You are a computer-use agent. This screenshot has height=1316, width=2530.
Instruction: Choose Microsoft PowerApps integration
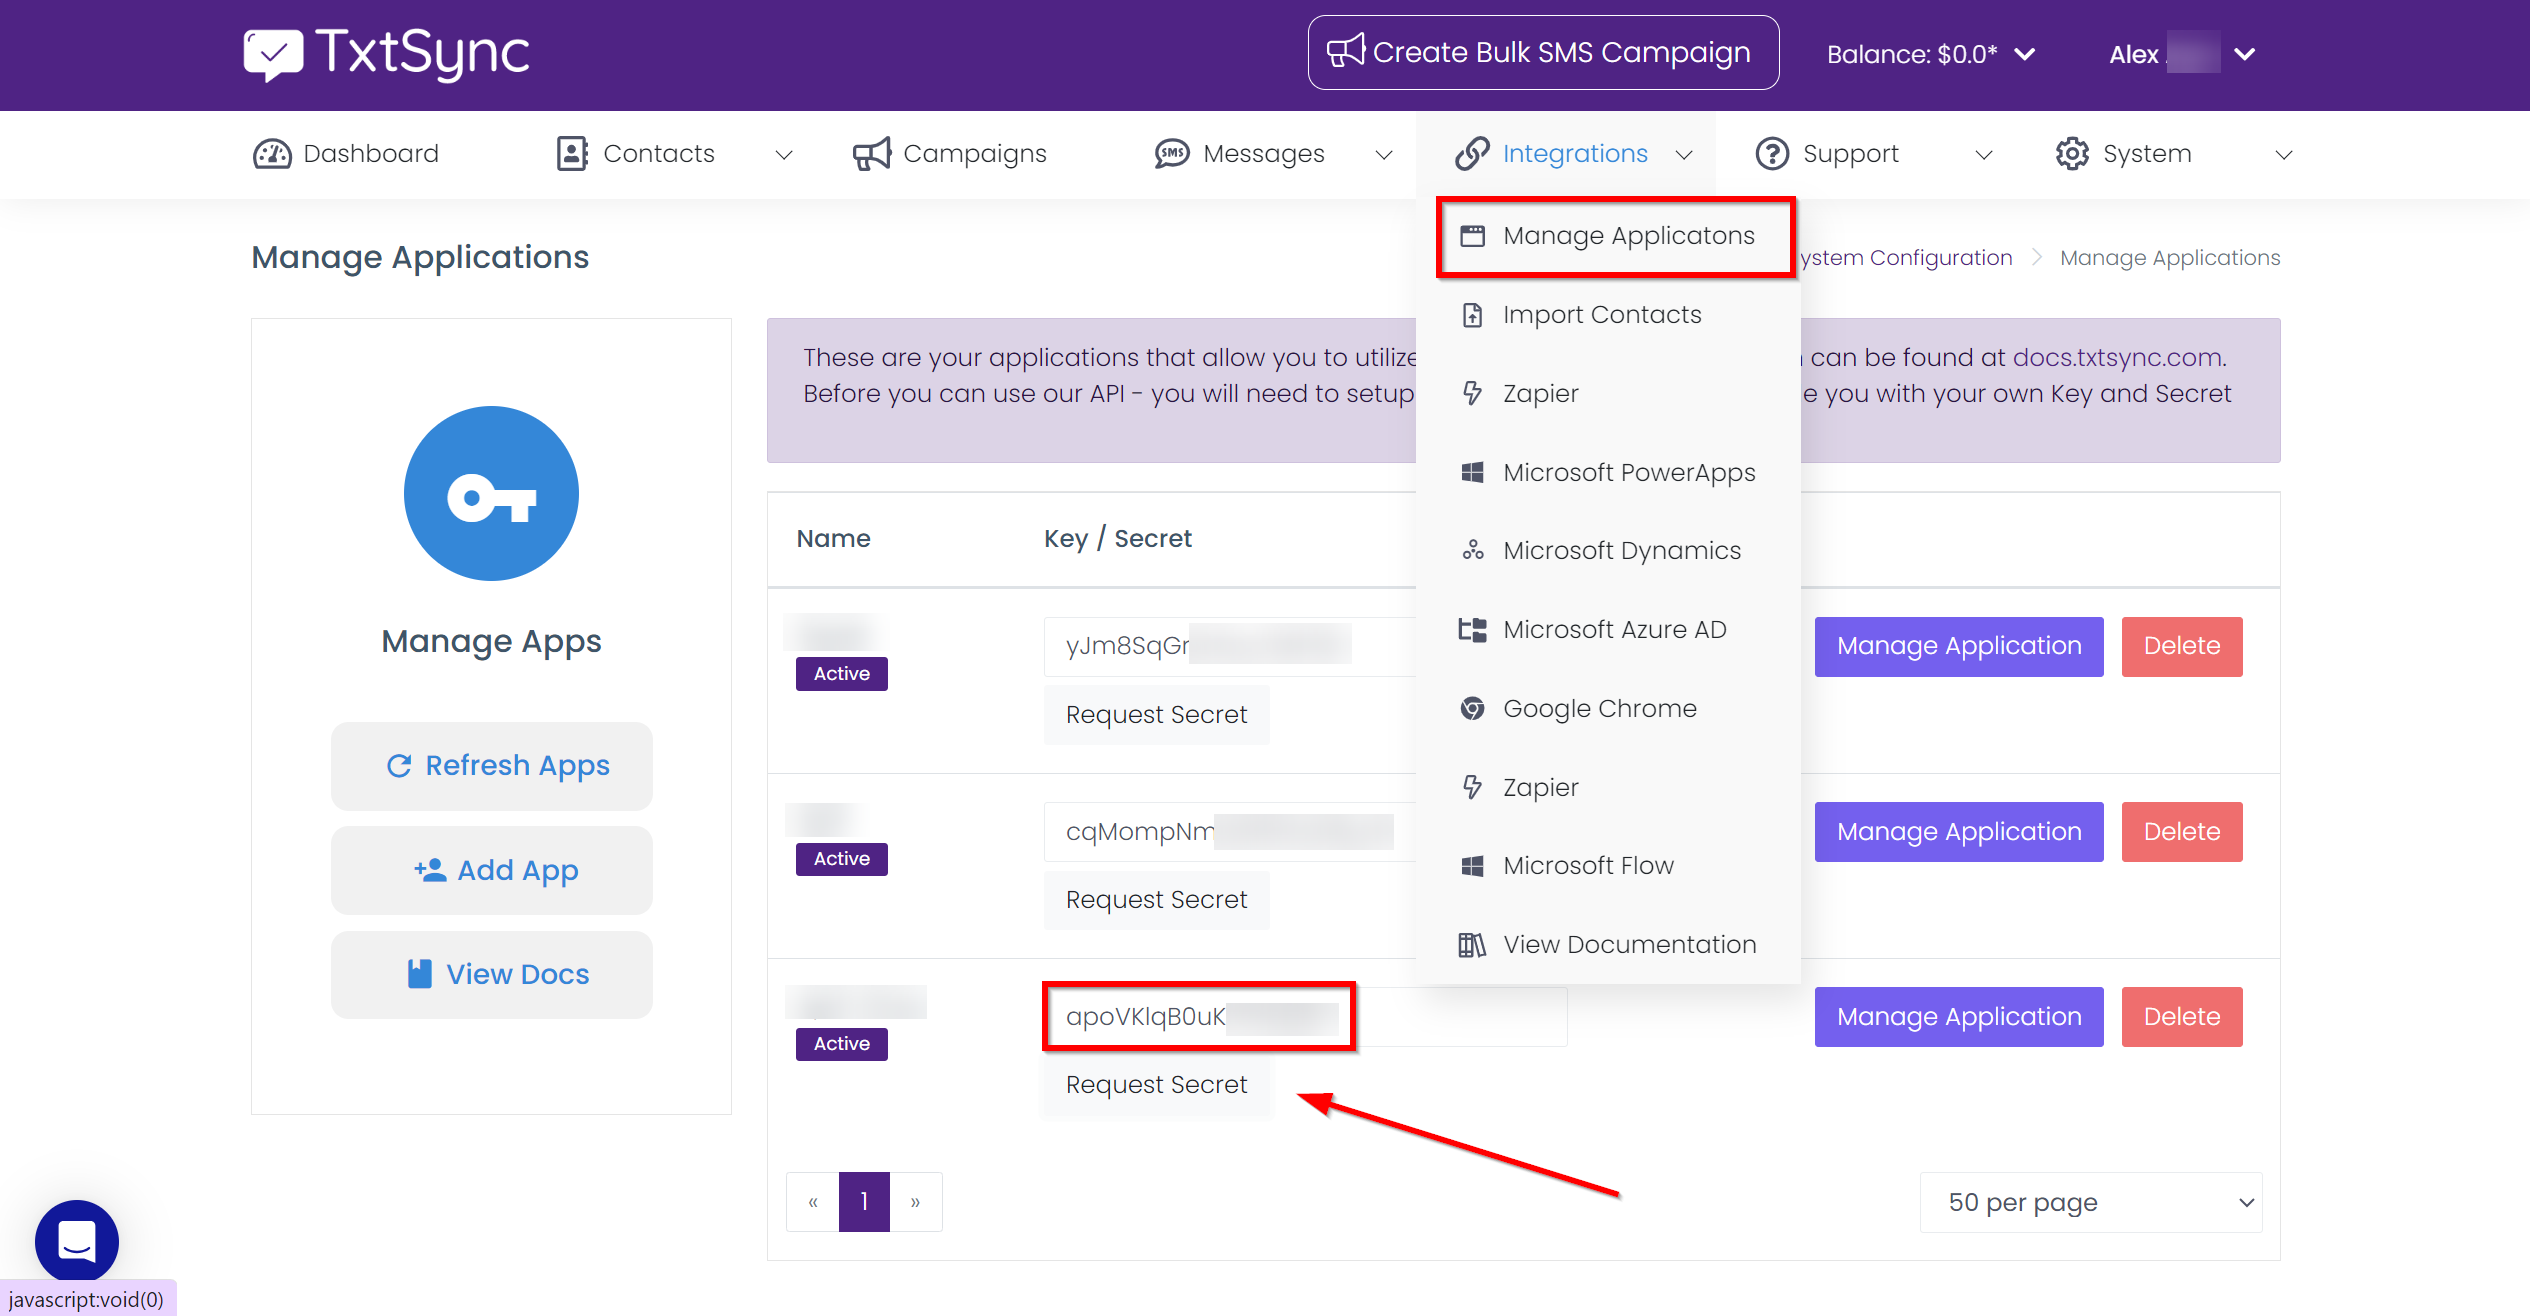1608,473
